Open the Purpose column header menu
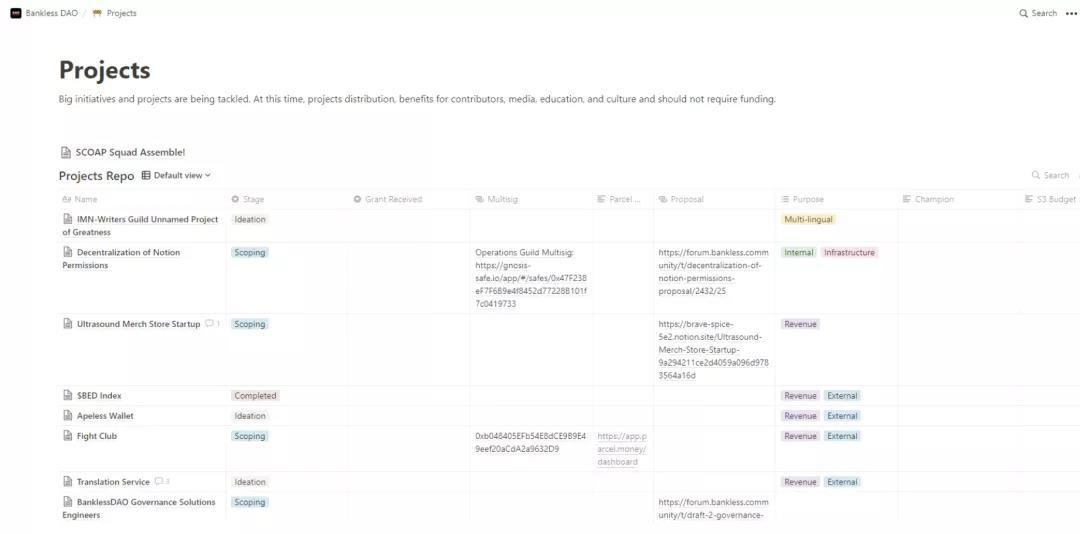This screenshot has width=1080, height=534. coord(808,199)
